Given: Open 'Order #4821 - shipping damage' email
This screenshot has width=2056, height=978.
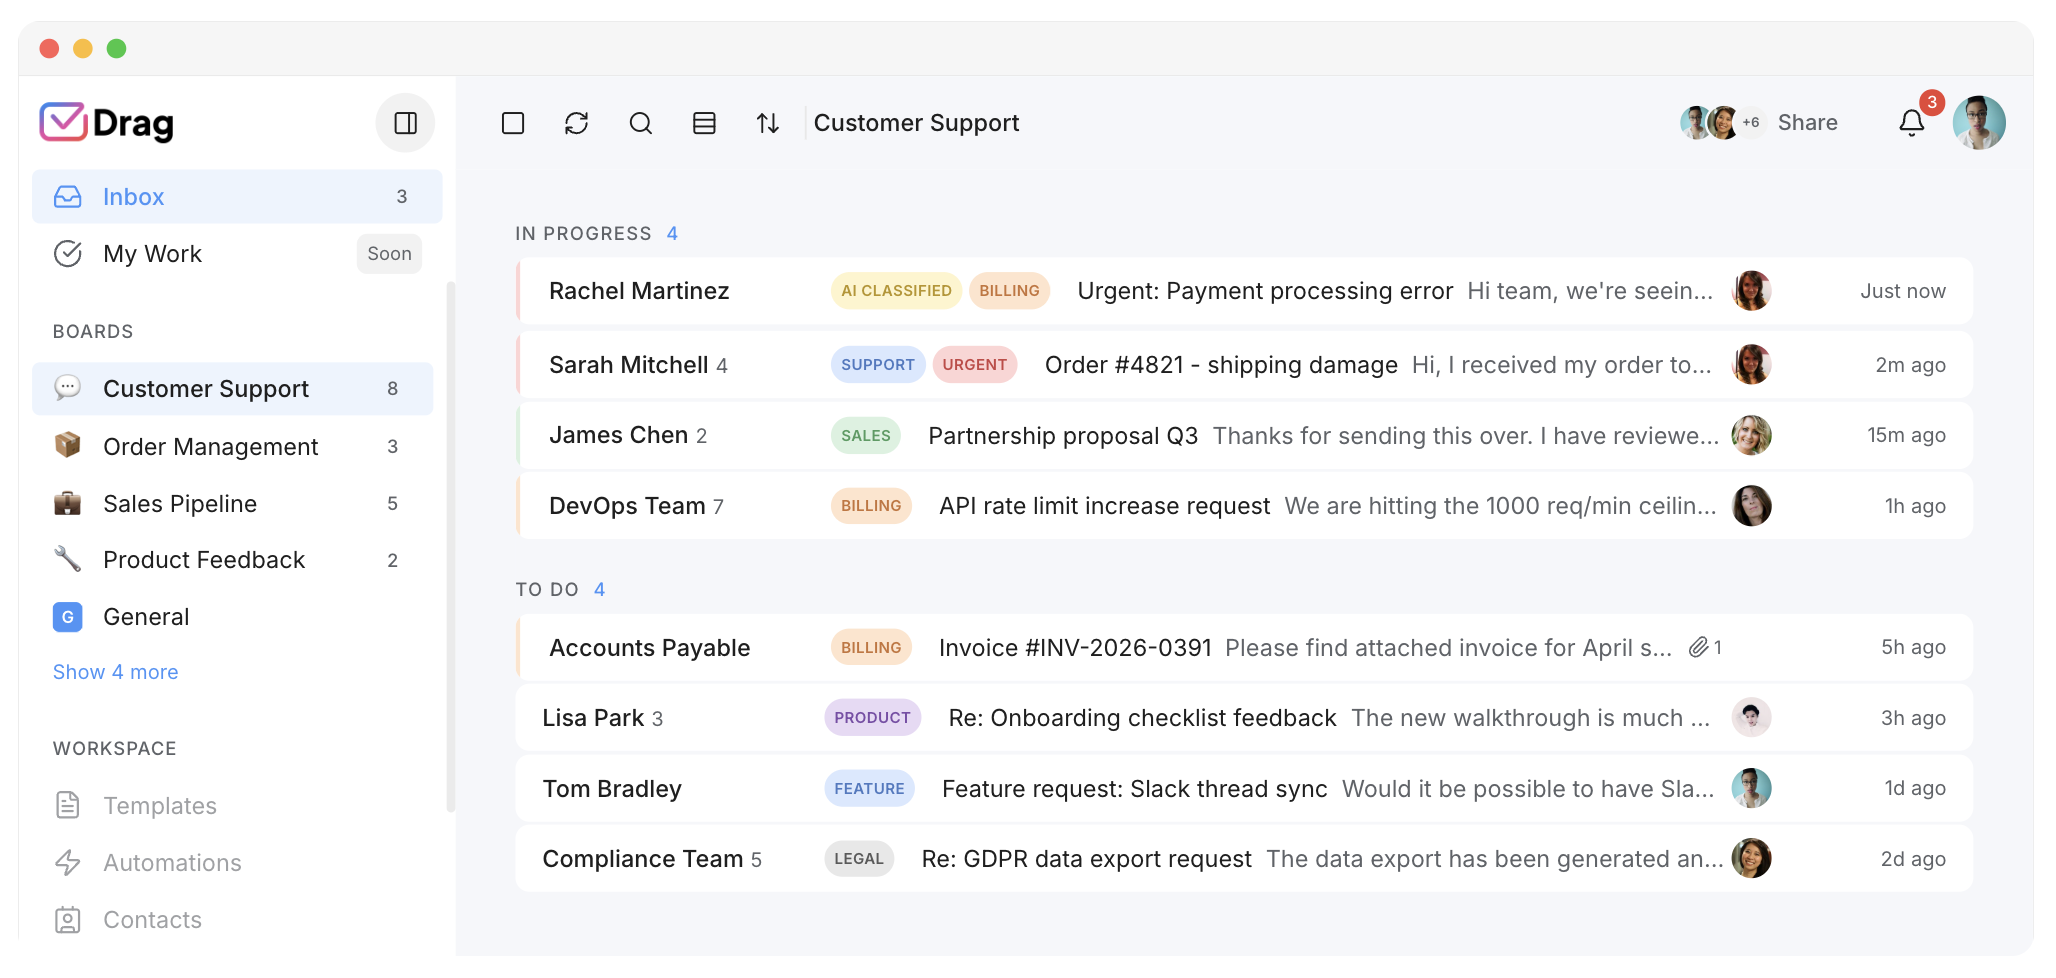Looking at the screenshot, I should (1221, 365).
